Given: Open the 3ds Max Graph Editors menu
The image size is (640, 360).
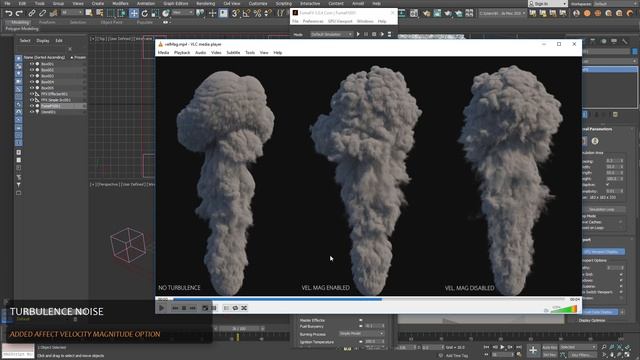Looking at the screenshot, I should click(x=176, y=3).
